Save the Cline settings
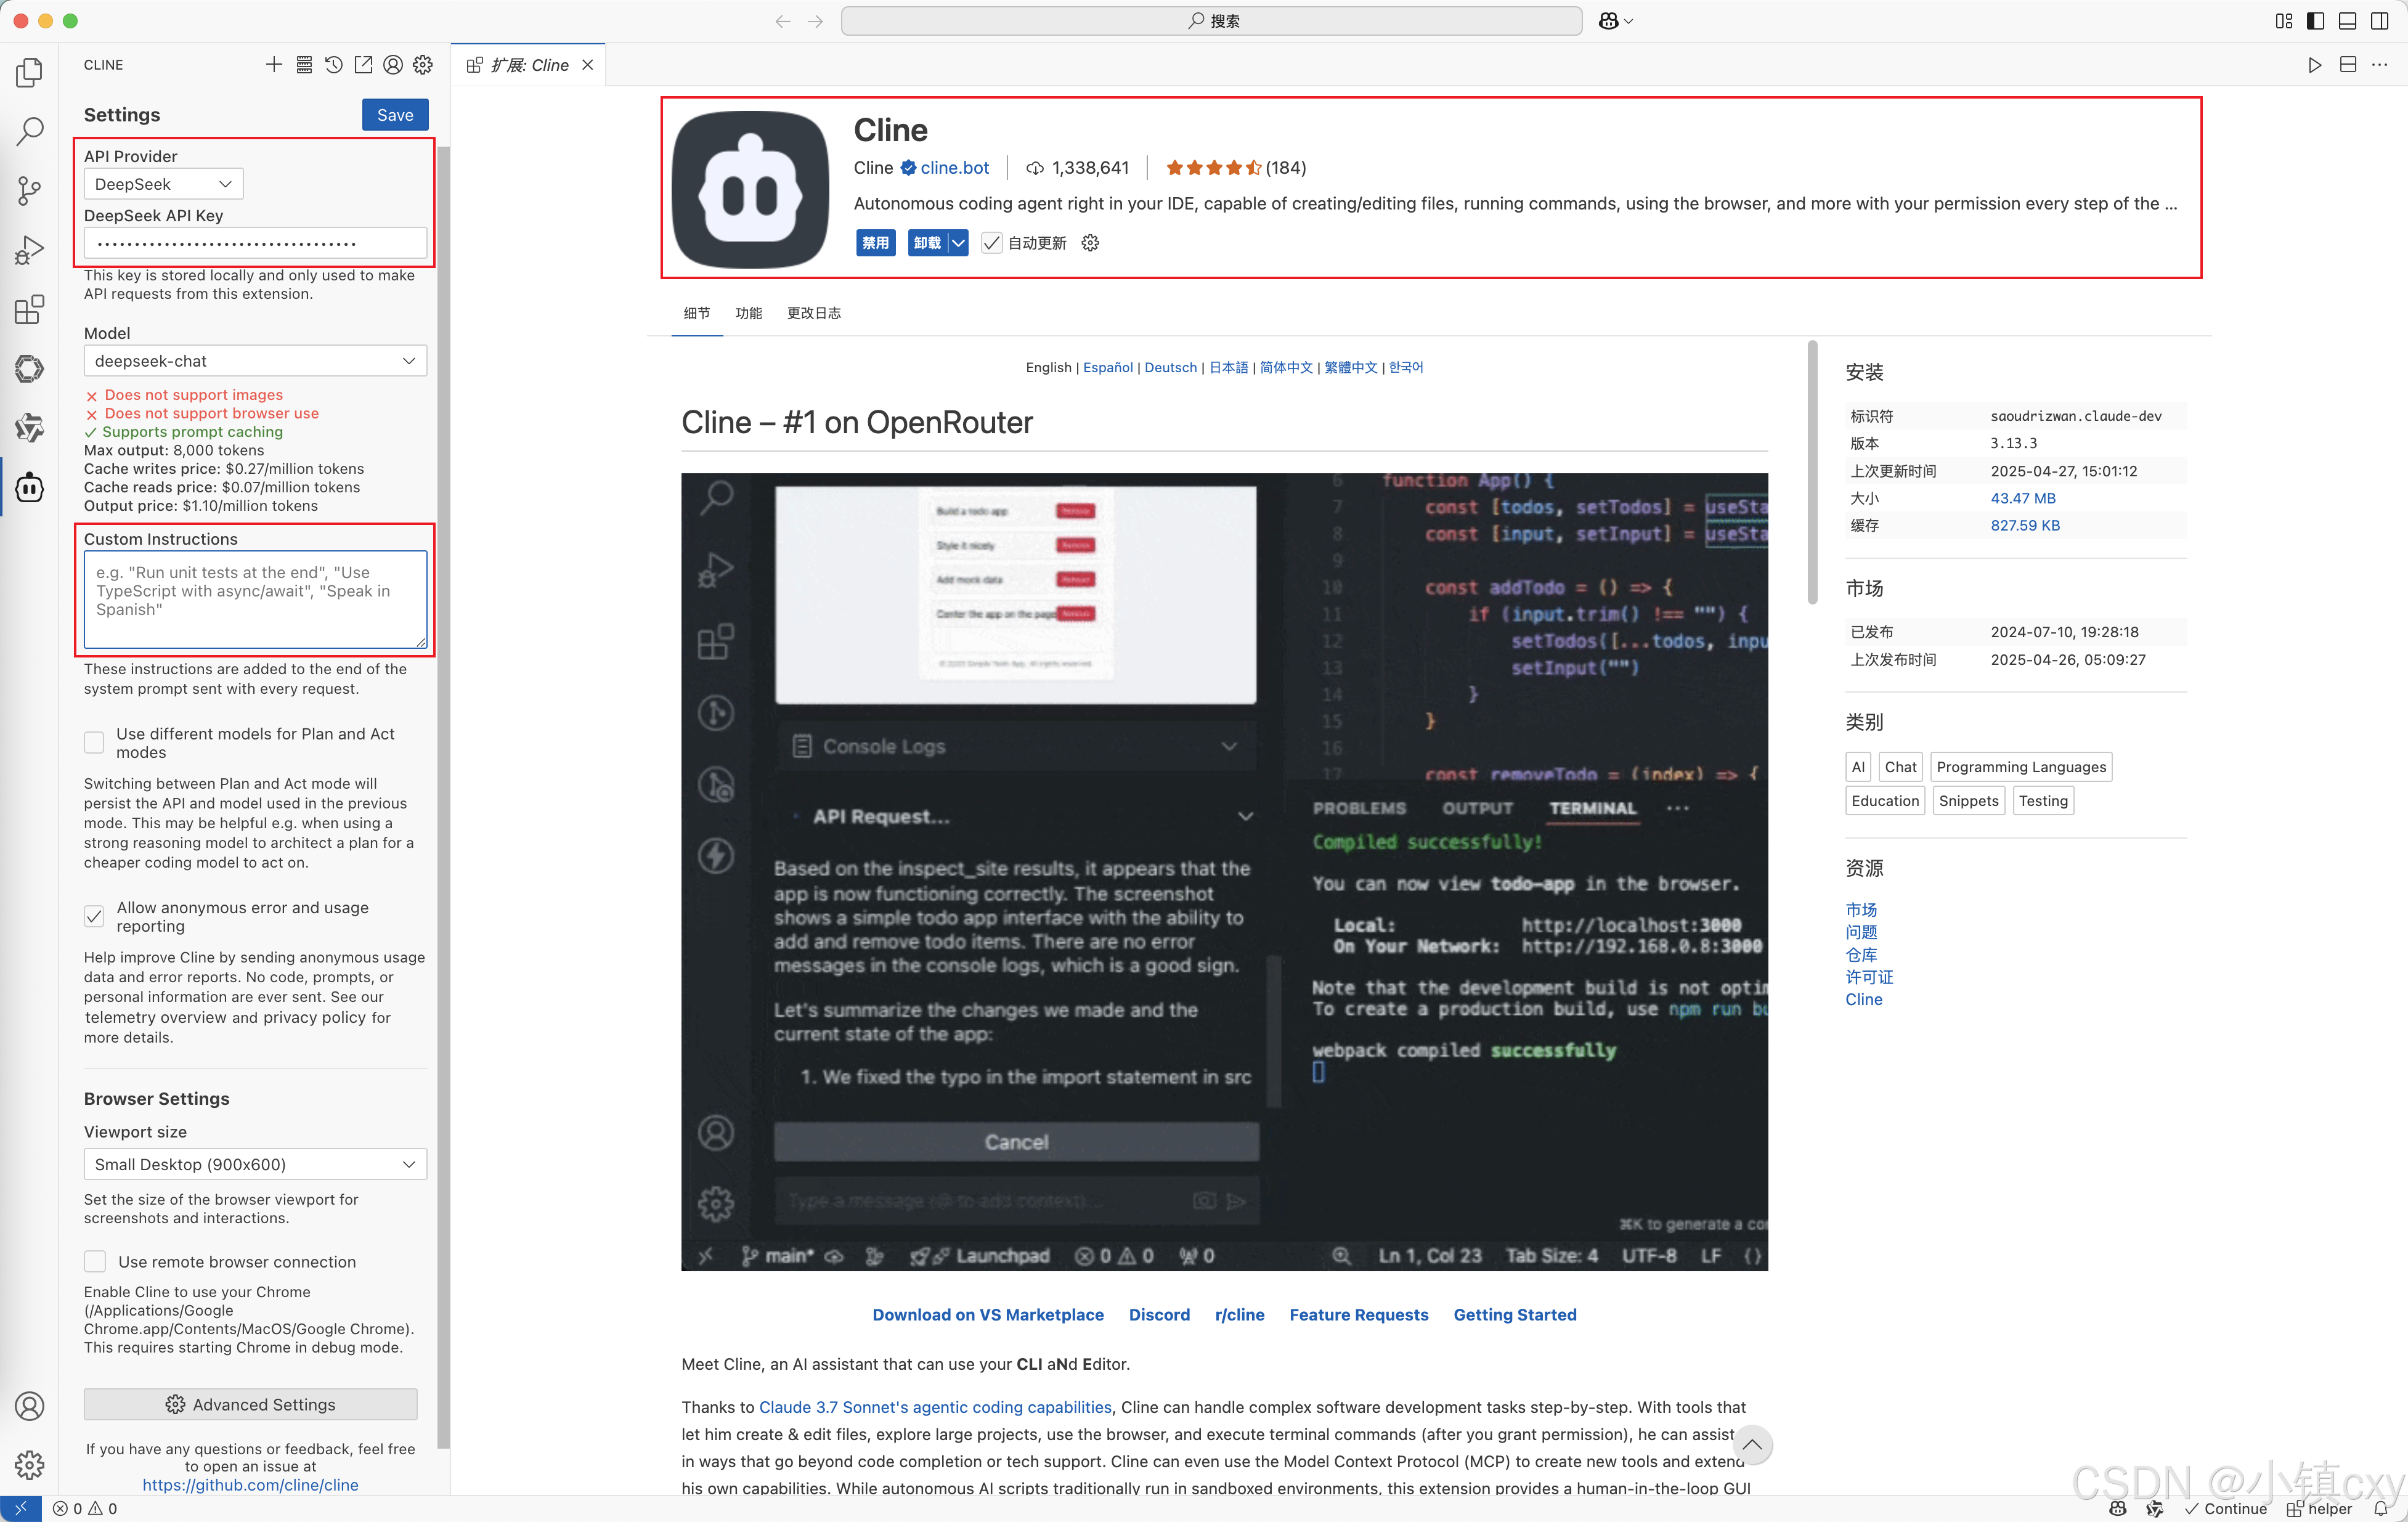 [x=394, y=114]
